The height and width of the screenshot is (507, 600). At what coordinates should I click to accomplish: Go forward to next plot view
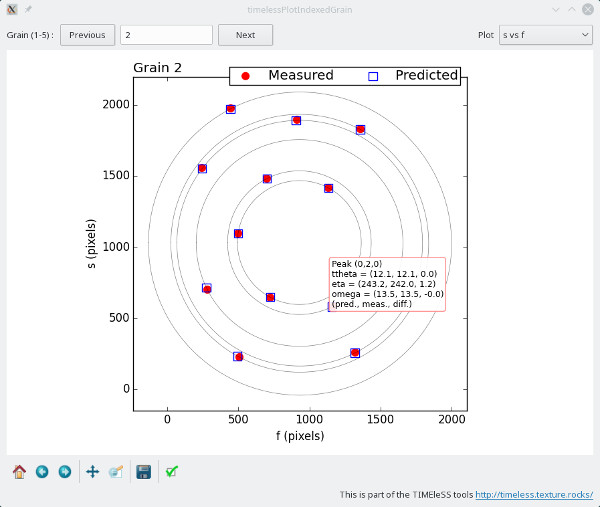click(65, 471)
